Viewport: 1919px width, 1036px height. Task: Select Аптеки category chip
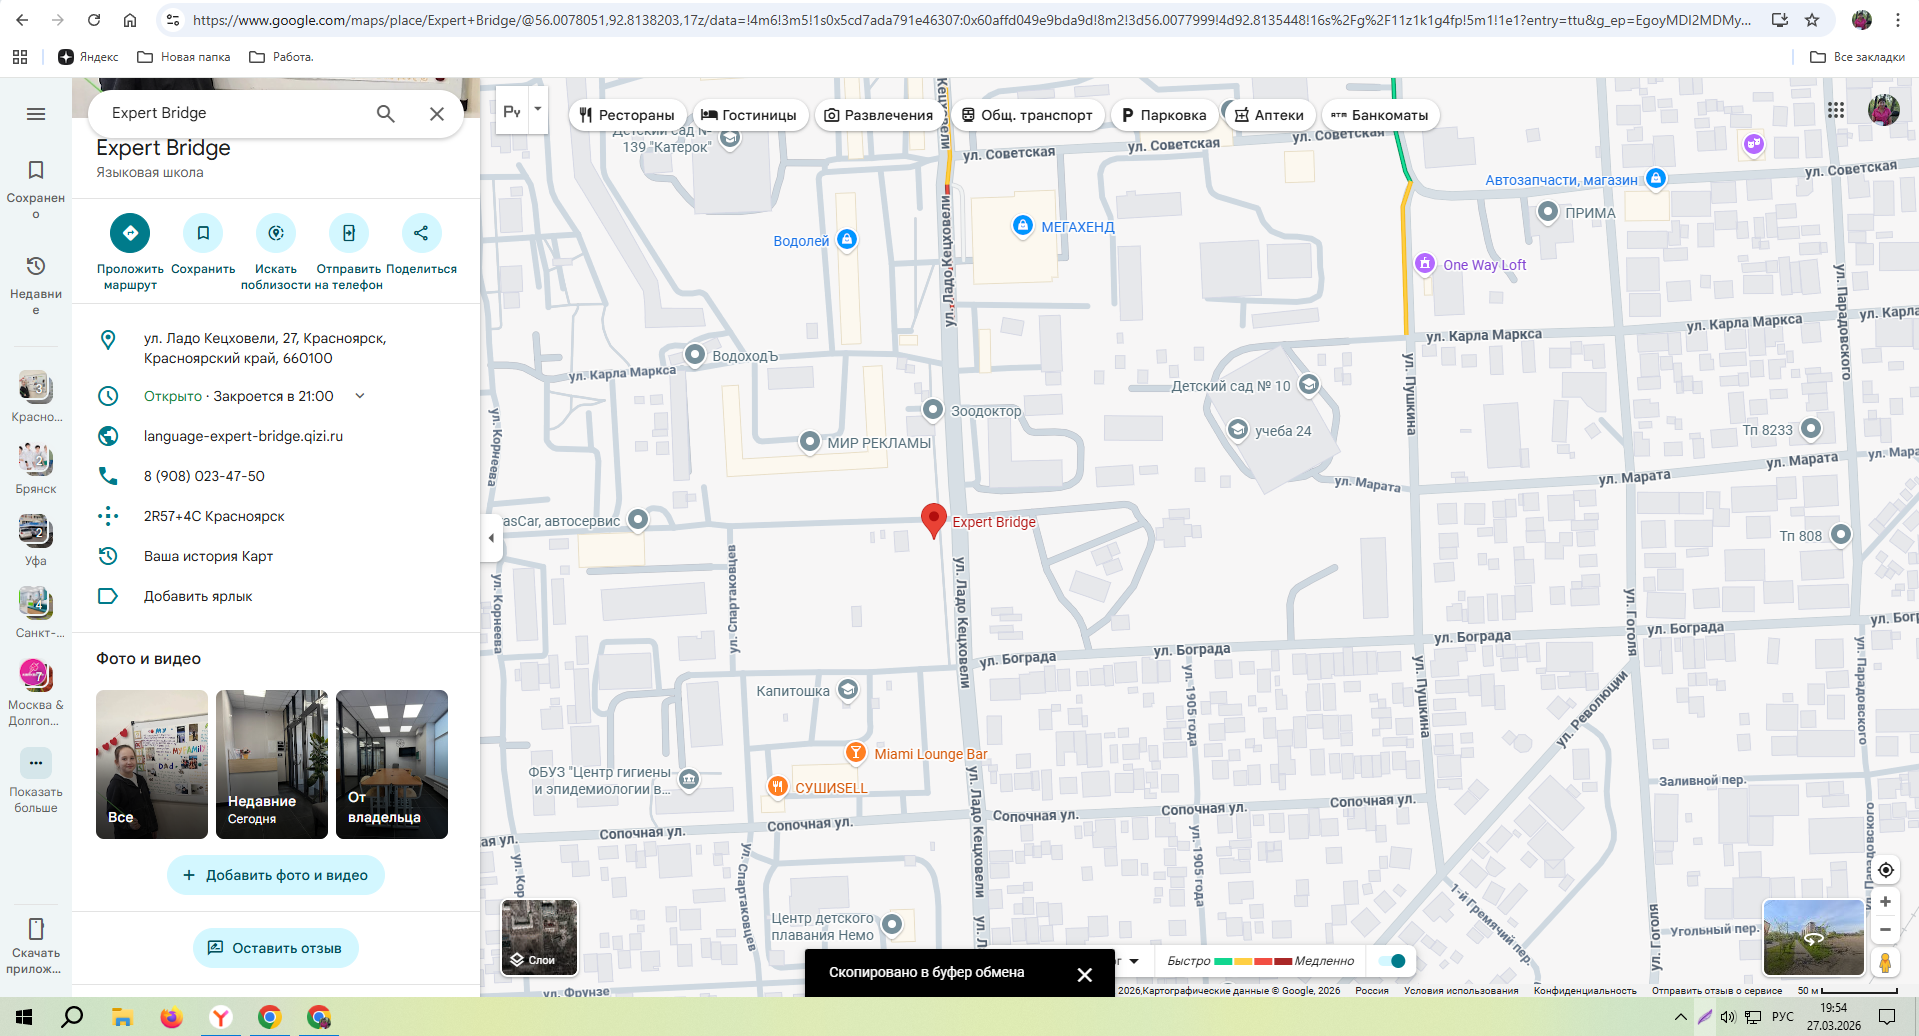(x=1270, y=115)
